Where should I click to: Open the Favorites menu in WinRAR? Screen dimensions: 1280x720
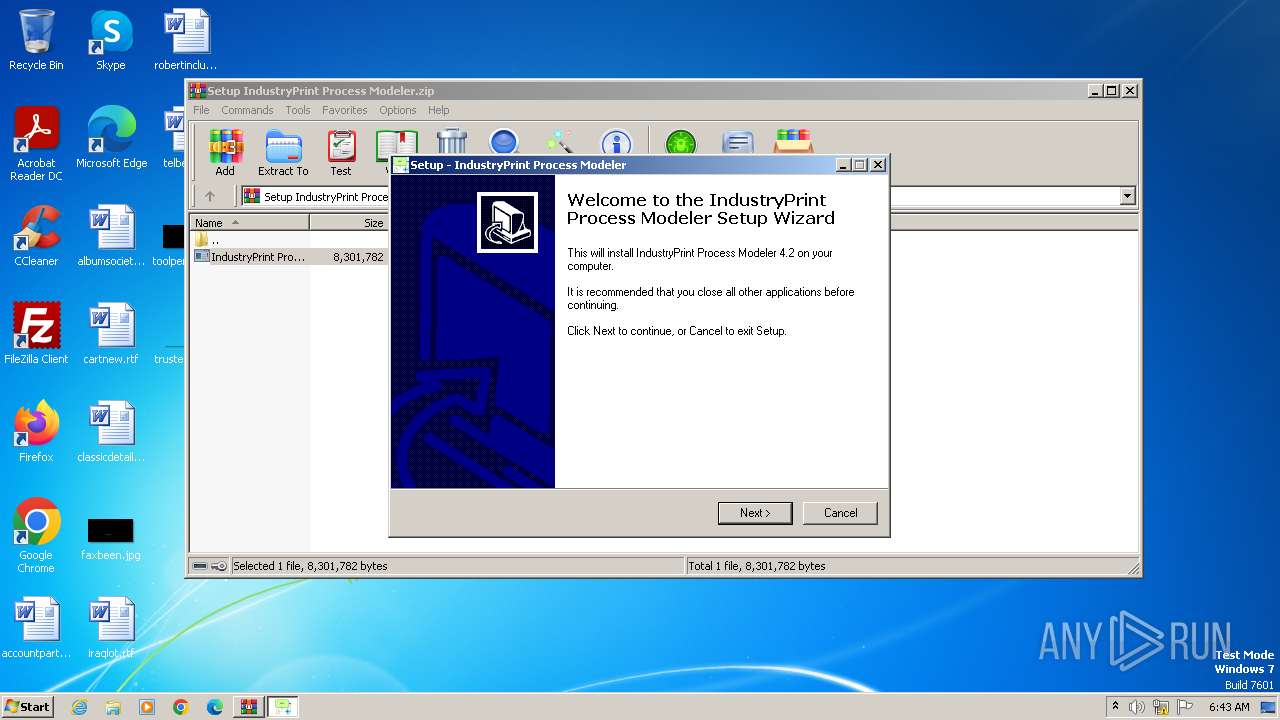[x=345, y=110]
